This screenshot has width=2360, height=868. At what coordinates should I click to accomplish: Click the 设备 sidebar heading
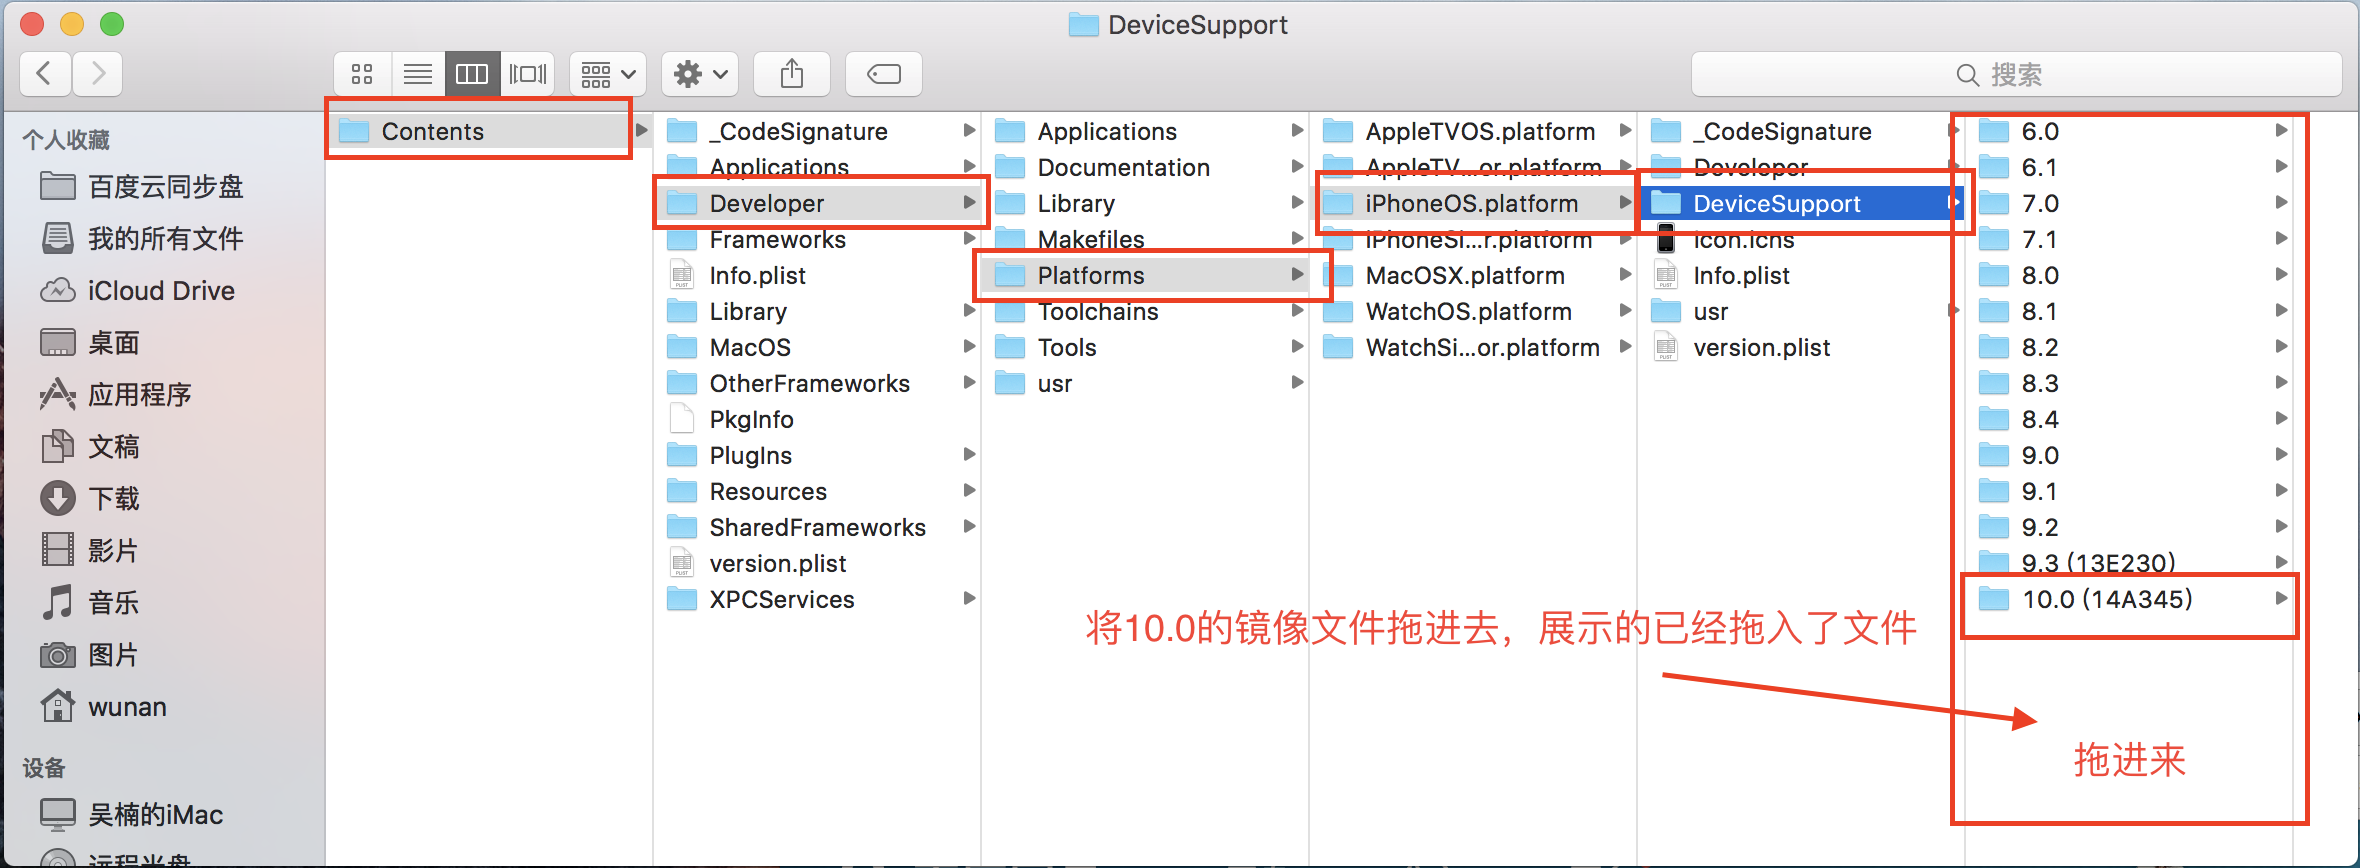tap(44, 768)
